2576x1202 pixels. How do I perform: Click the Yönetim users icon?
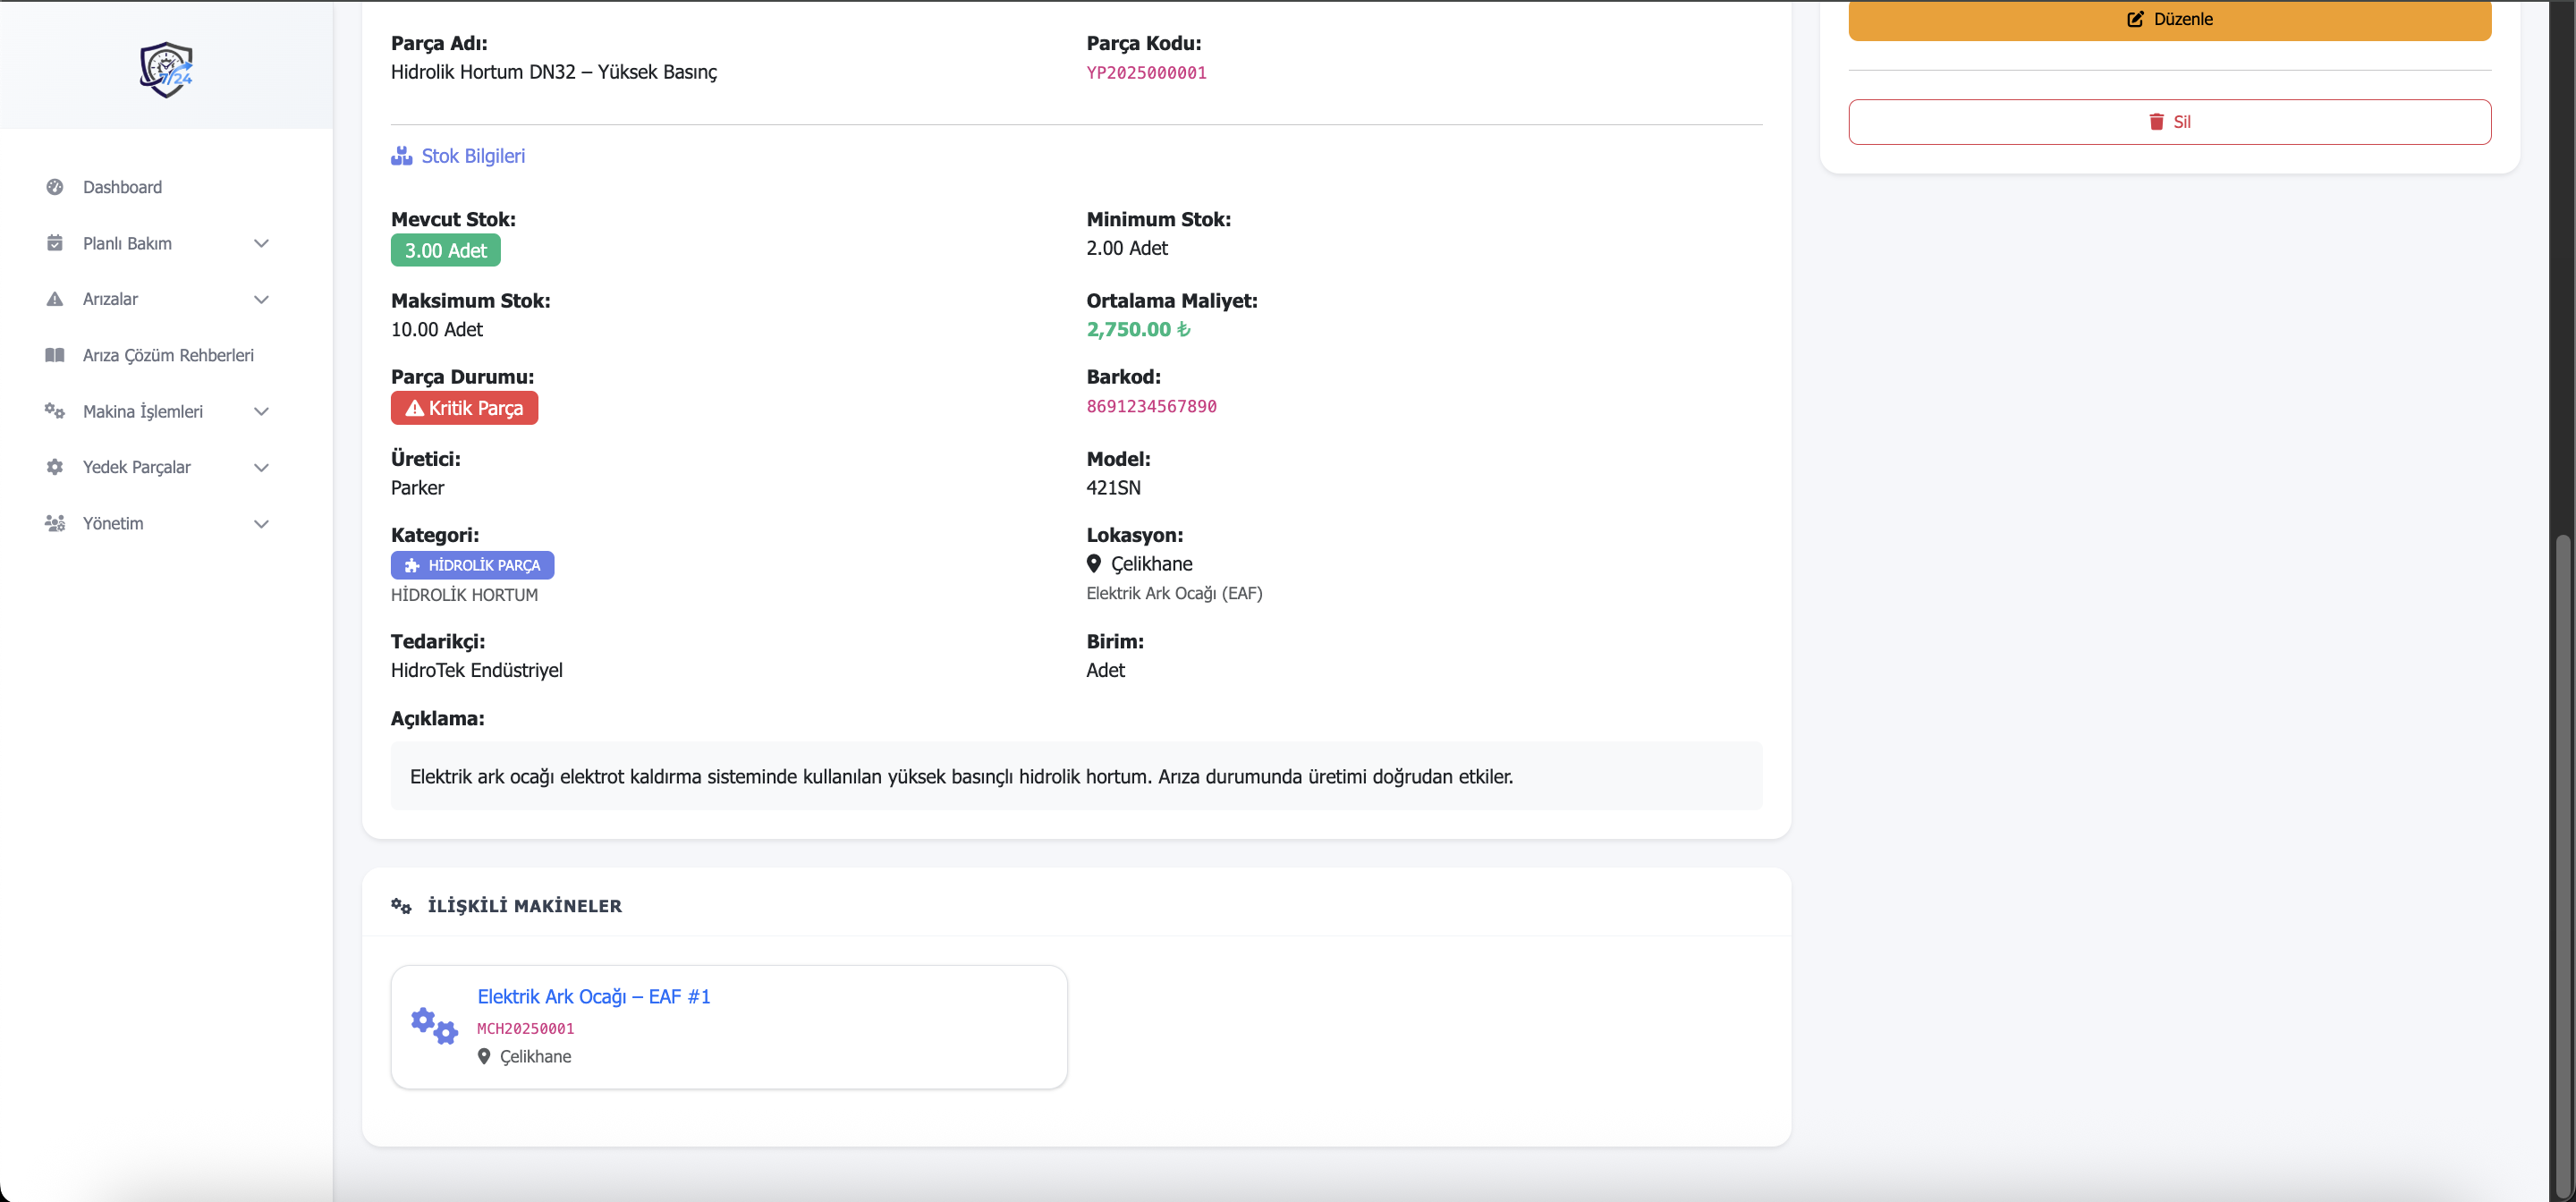click(55, 523)
